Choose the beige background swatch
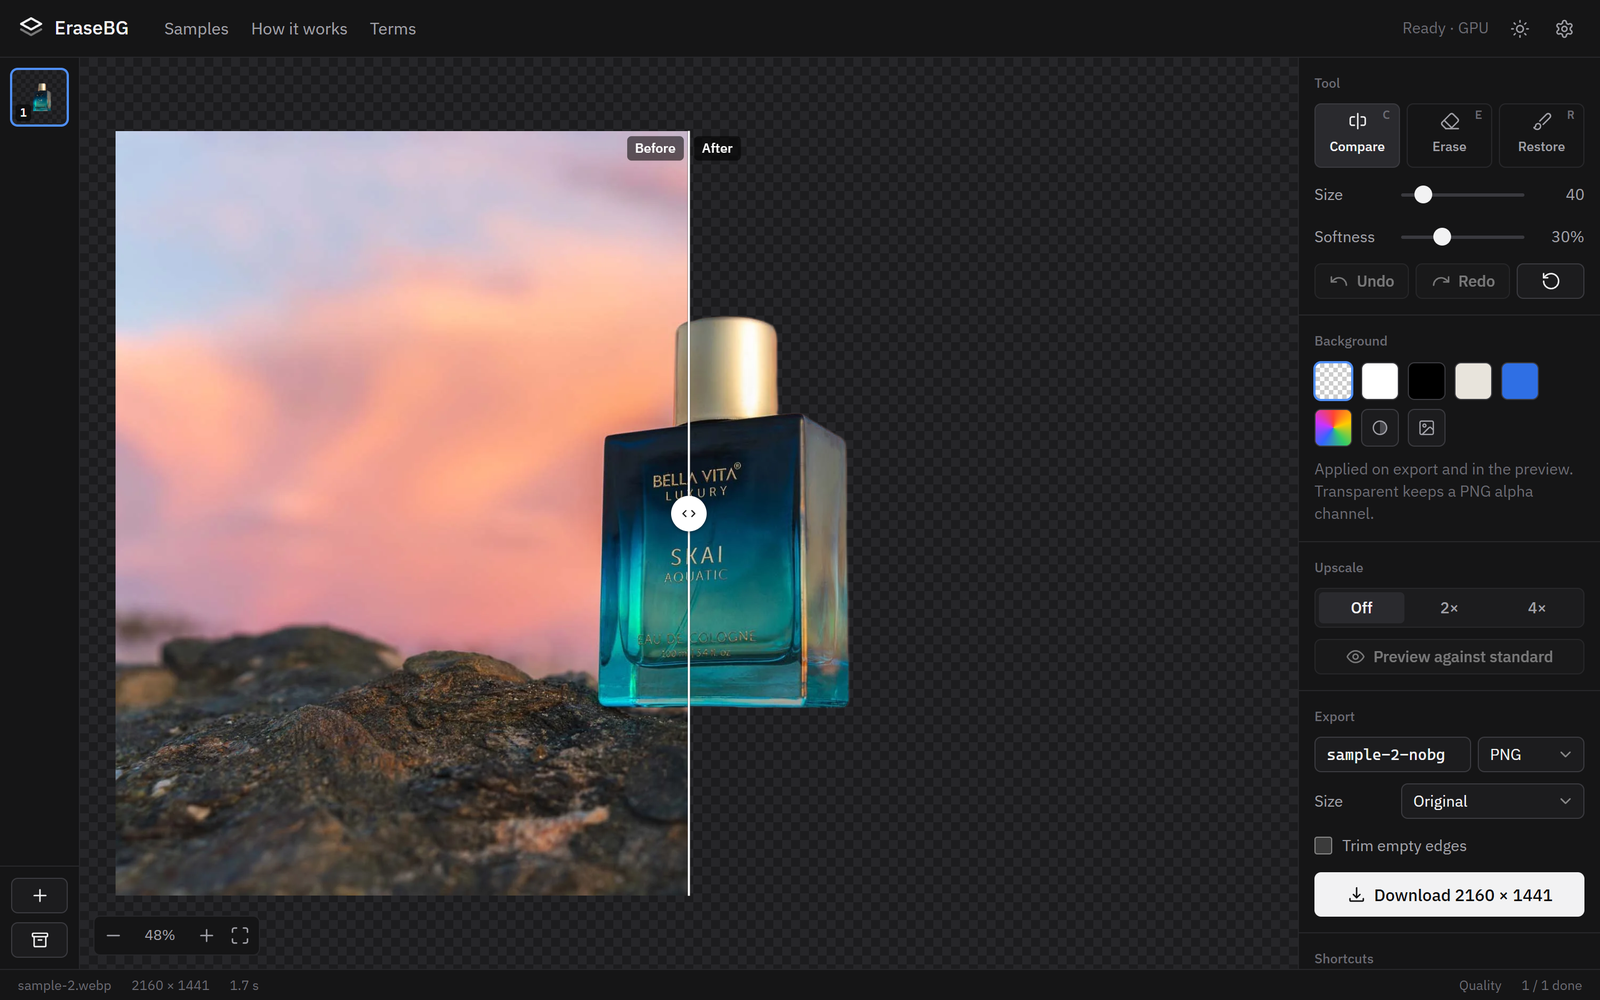Image resolution: width=1600 pixels, height=1000 pixels. coord(1473,381)
